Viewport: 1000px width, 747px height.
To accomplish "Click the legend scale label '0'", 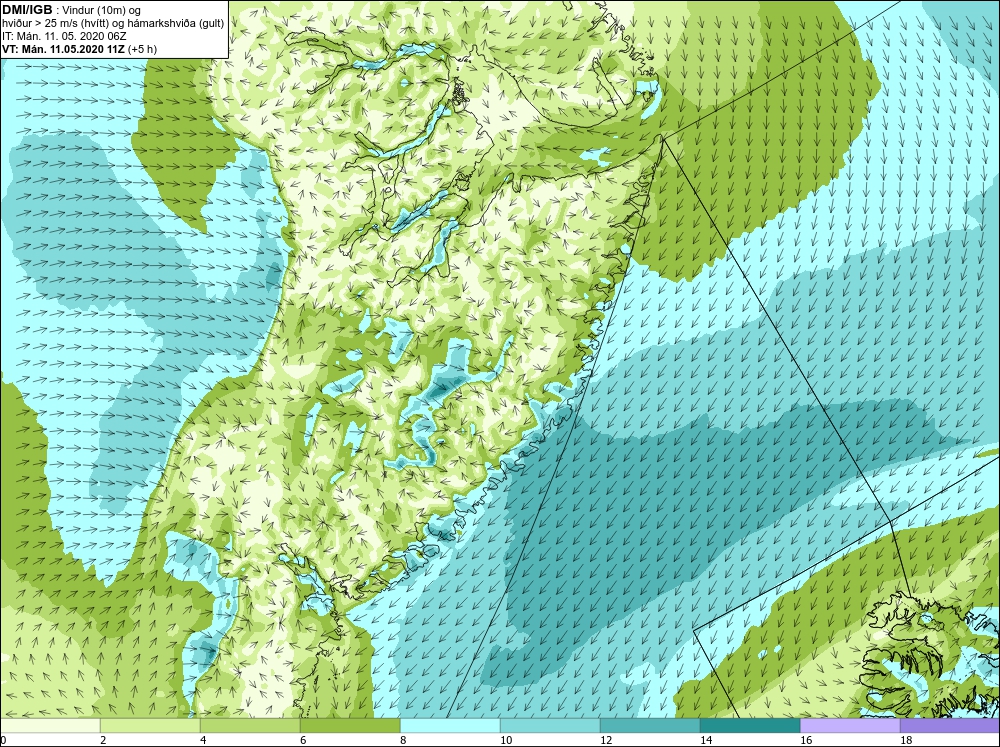I will click(x=3, y=740).
